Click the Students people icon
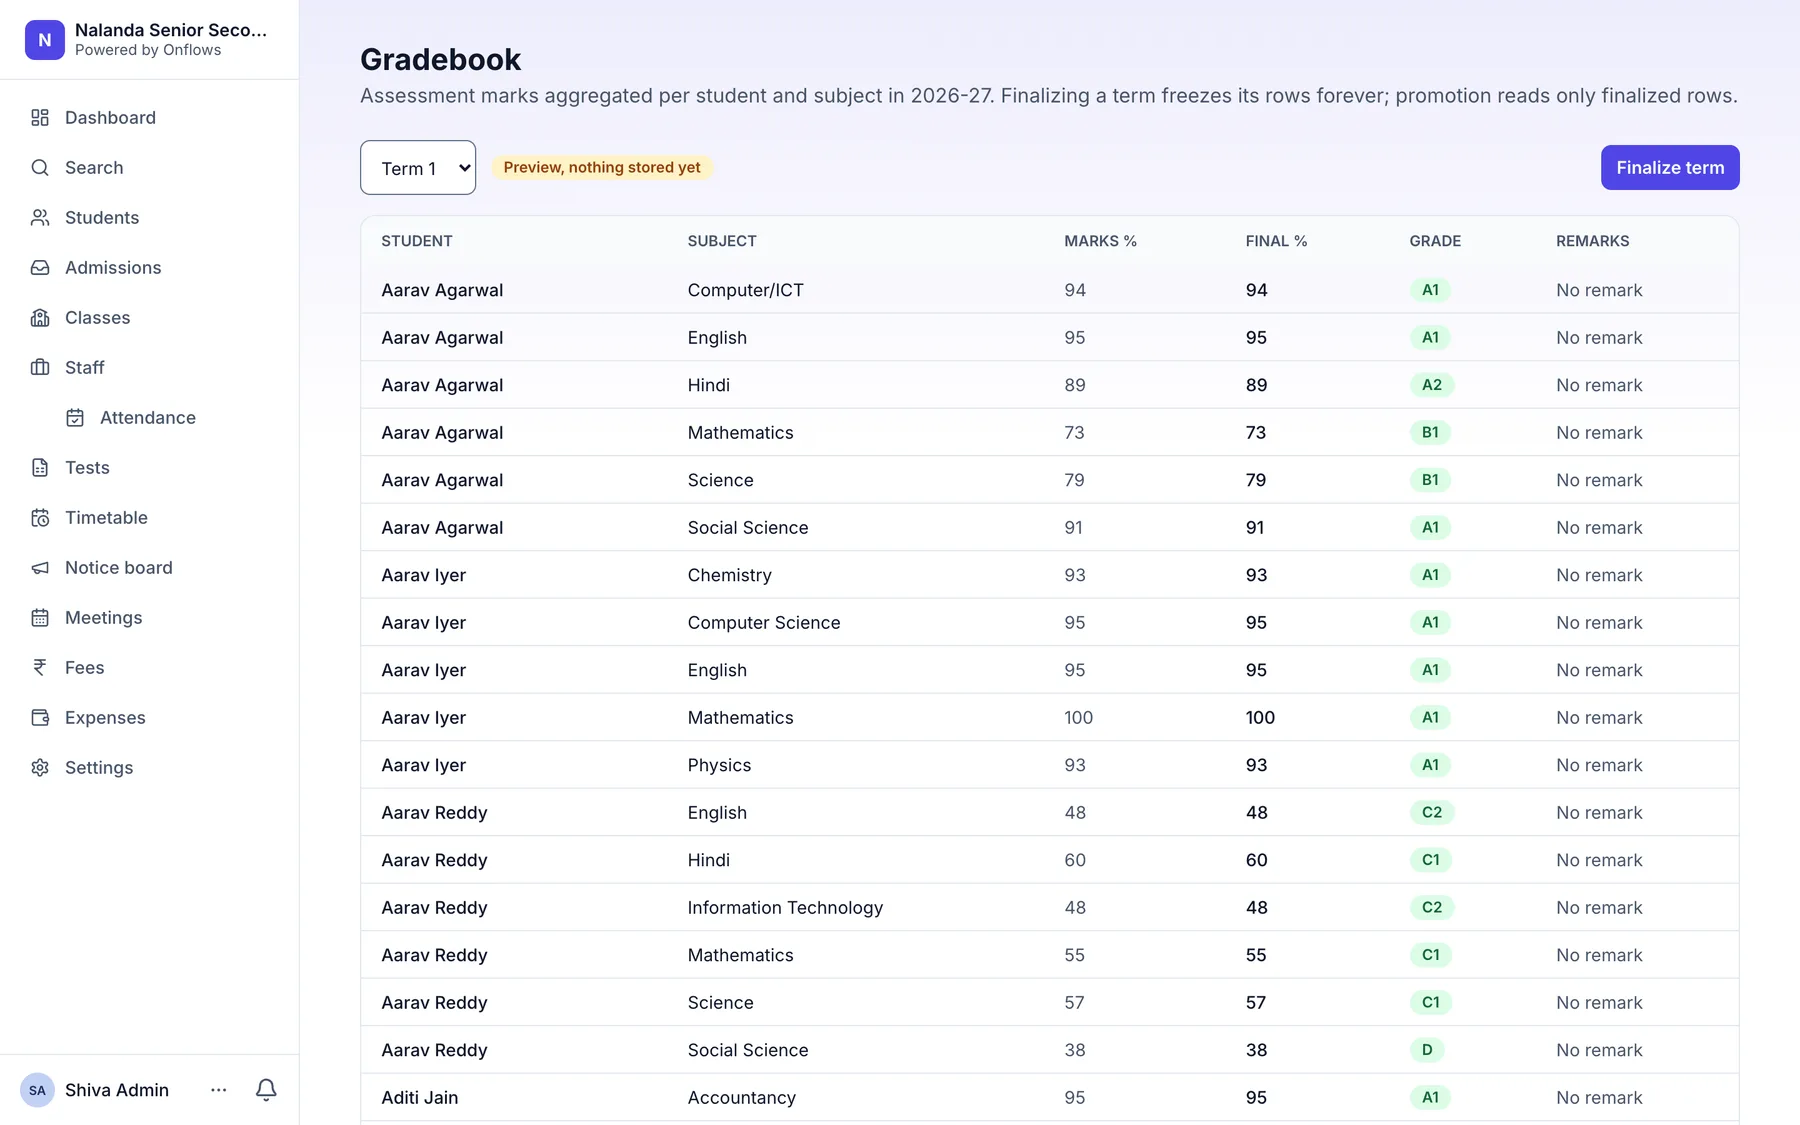1800x1125 pixels. point(40,218)
